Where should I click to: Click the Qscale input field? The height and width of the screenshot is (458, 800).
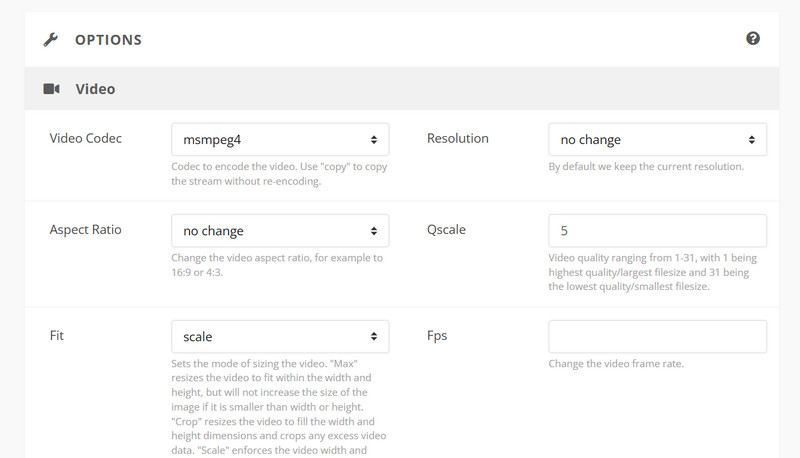pos(657,231)
